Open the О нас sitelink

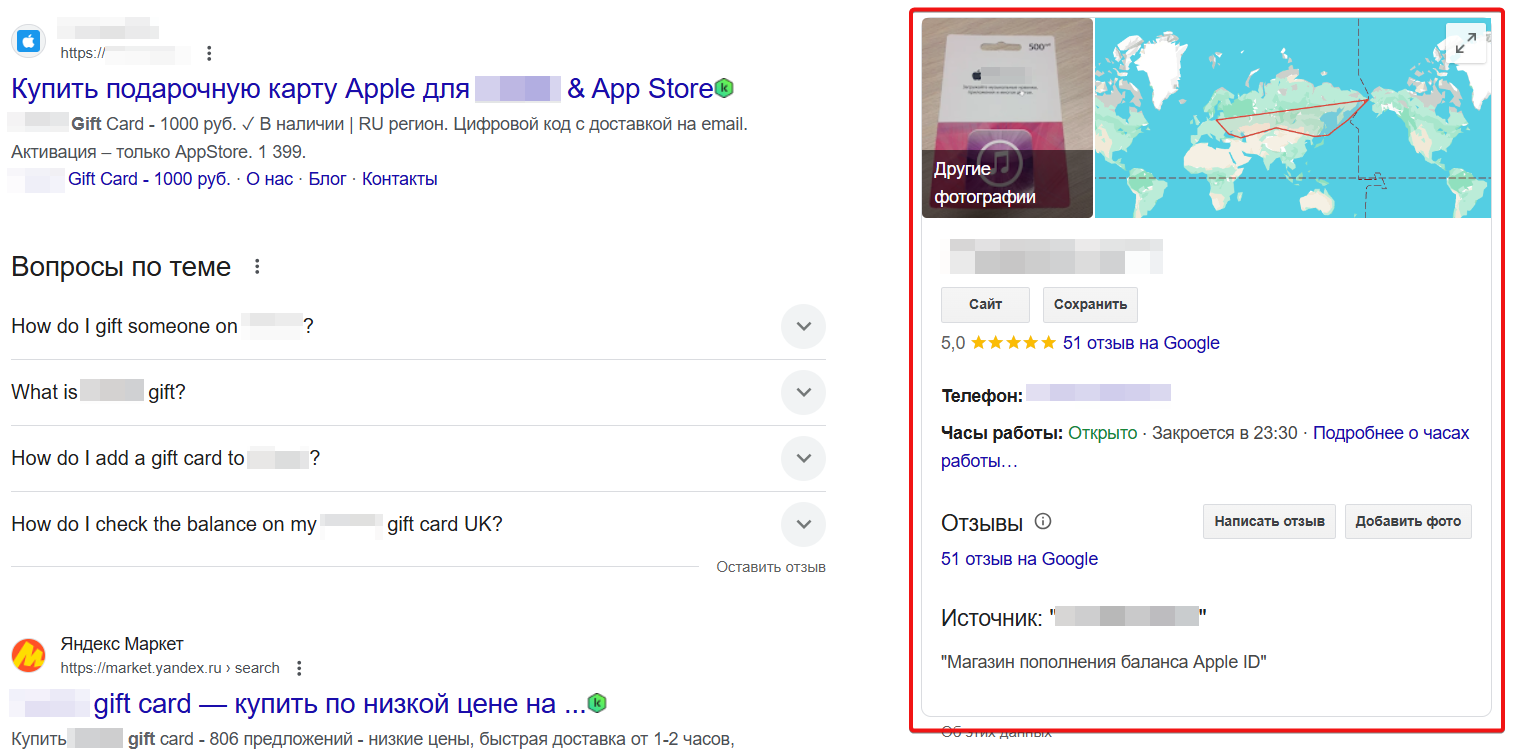click(x=270, y=179)
